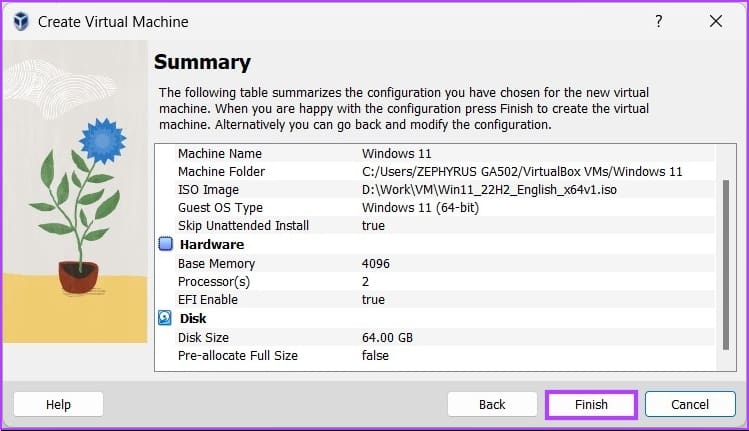749x431 pixels.
Task: Select the Guest OS Type label
Action: 220,208
